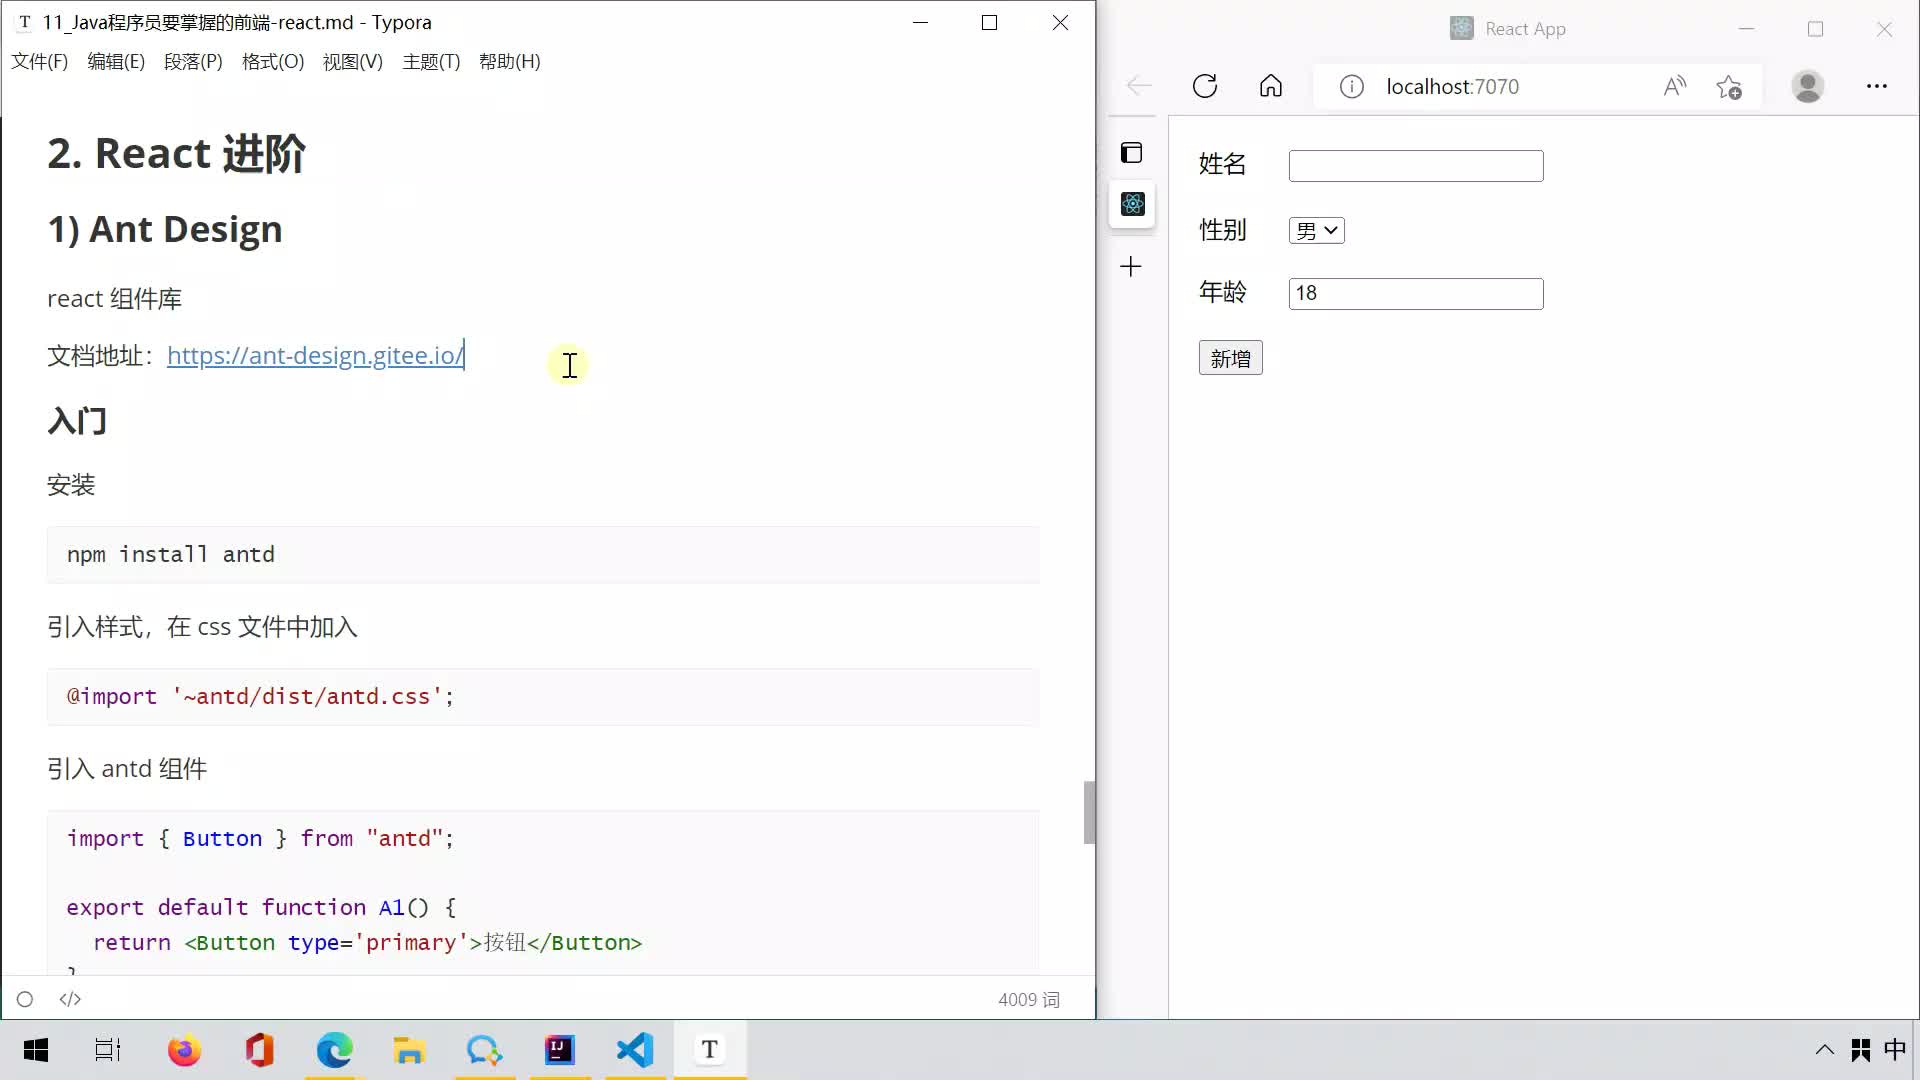Switch to Typora on taskbar
Image resolution: width=1920 pixels, height=1080 pixels.
[710, 1050]
